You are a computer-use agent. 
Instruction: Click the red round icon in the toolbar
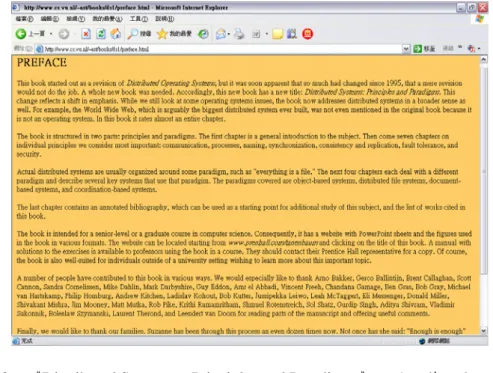307,34
